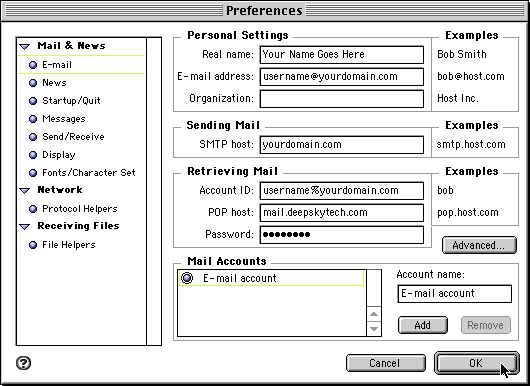The image size is (530, 386).
Task: Collapse the Mail & News section triangle
Action: pos(25,46)
